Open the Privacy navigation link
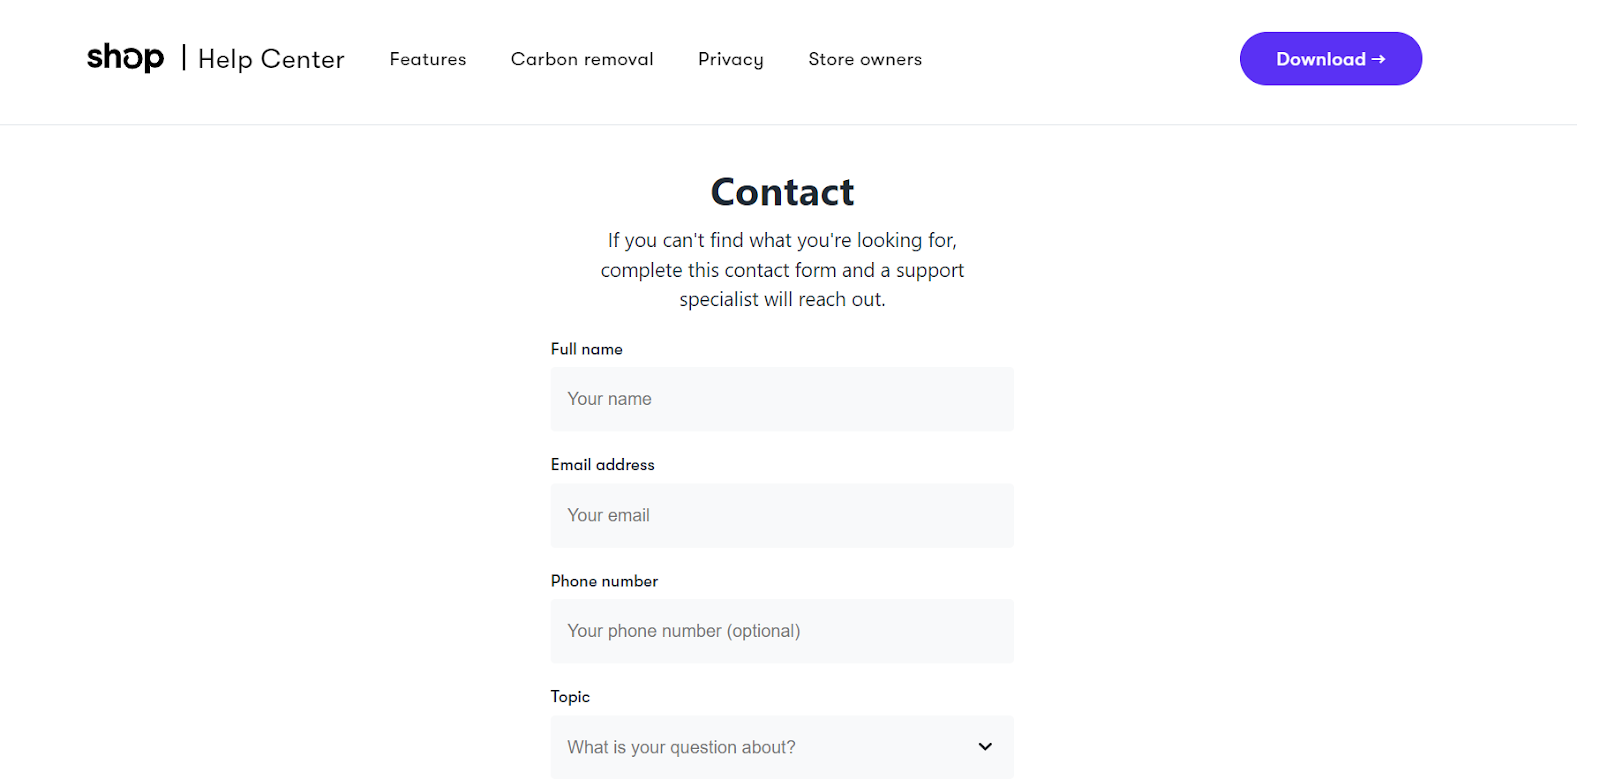The image size is (1600, 779). pyautogui.click(x=731, y=59)
